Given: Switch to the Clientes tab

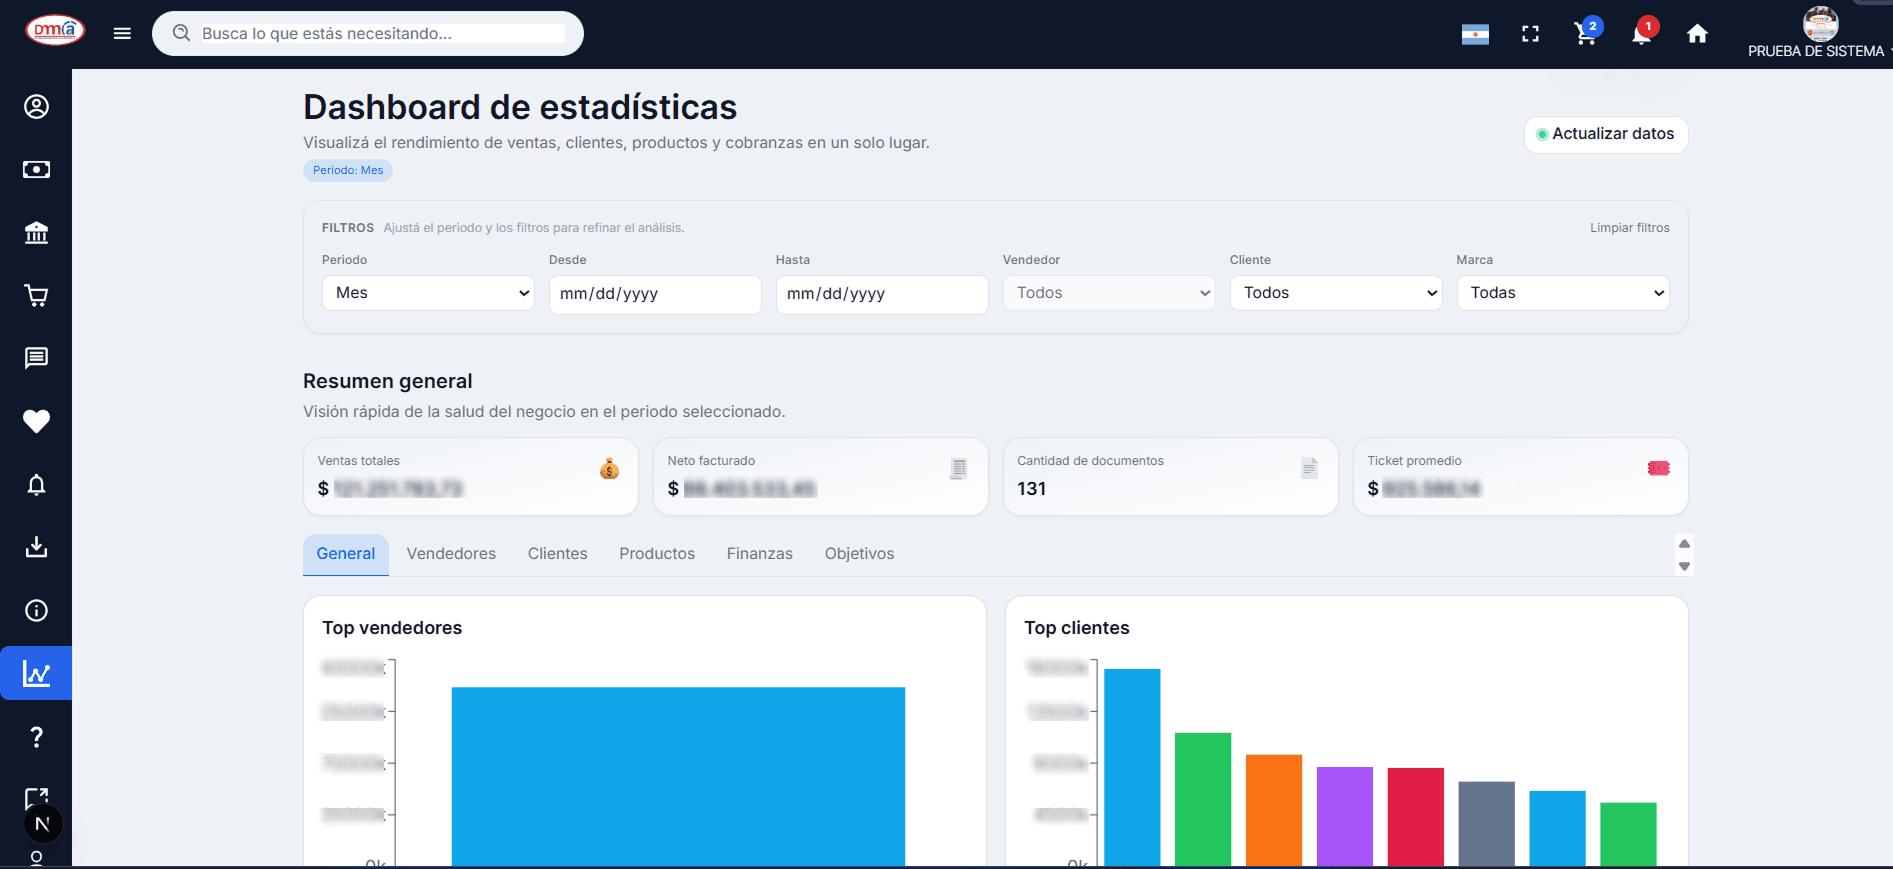Looking at the screenshot, I should coord(558,554).
